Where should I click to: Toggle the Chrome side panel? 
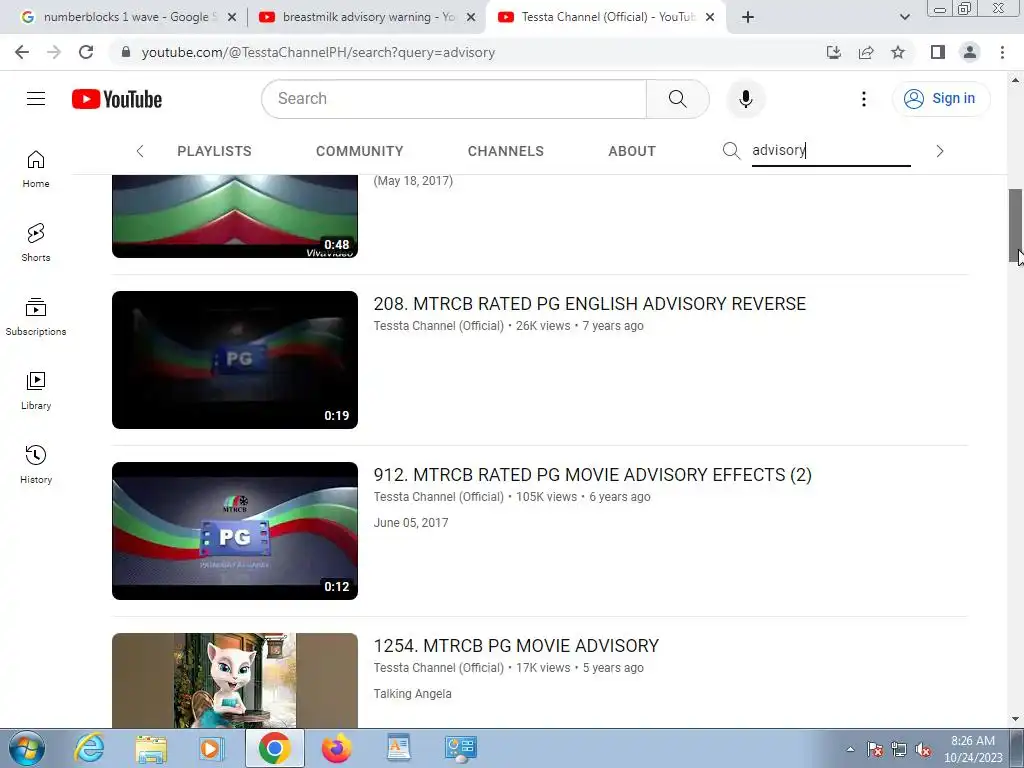pyautogui.click(x=938, y=52)
